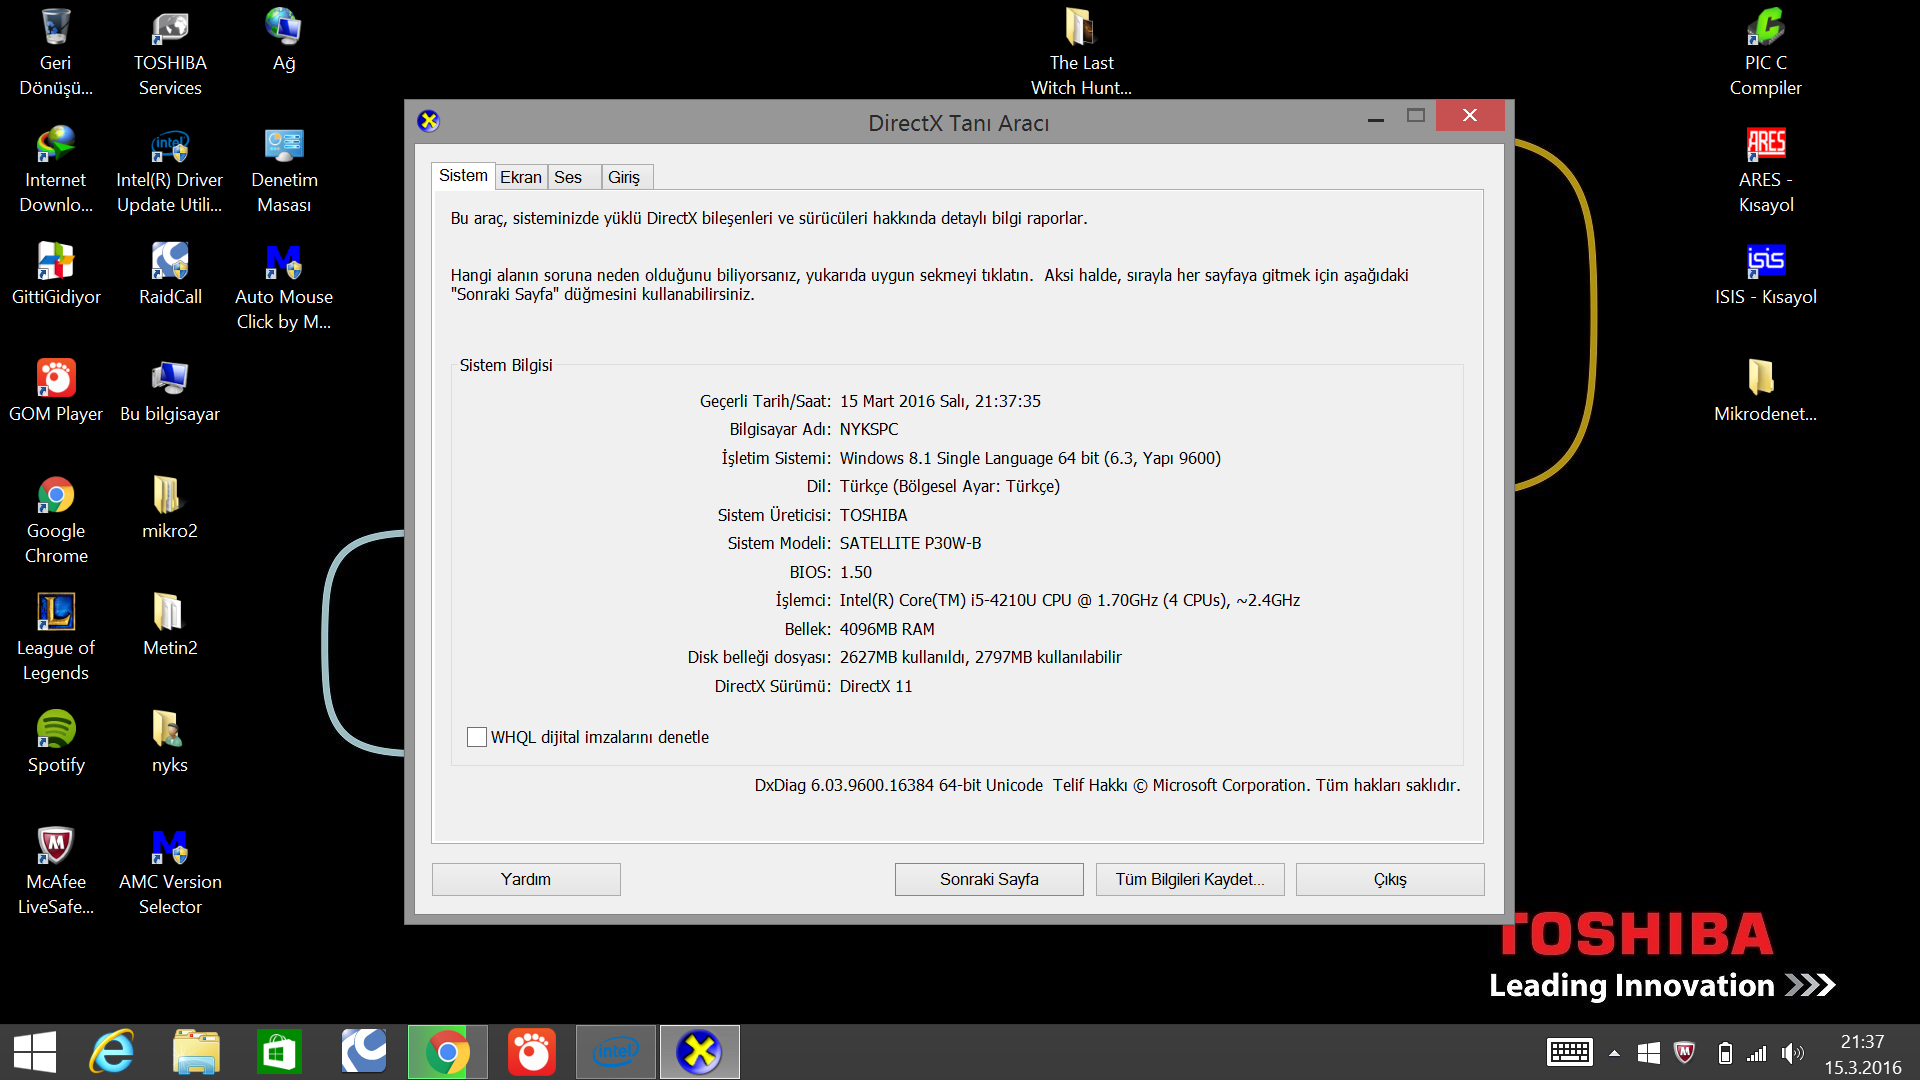Open Windows Store from taskbar

(279, 1052)
